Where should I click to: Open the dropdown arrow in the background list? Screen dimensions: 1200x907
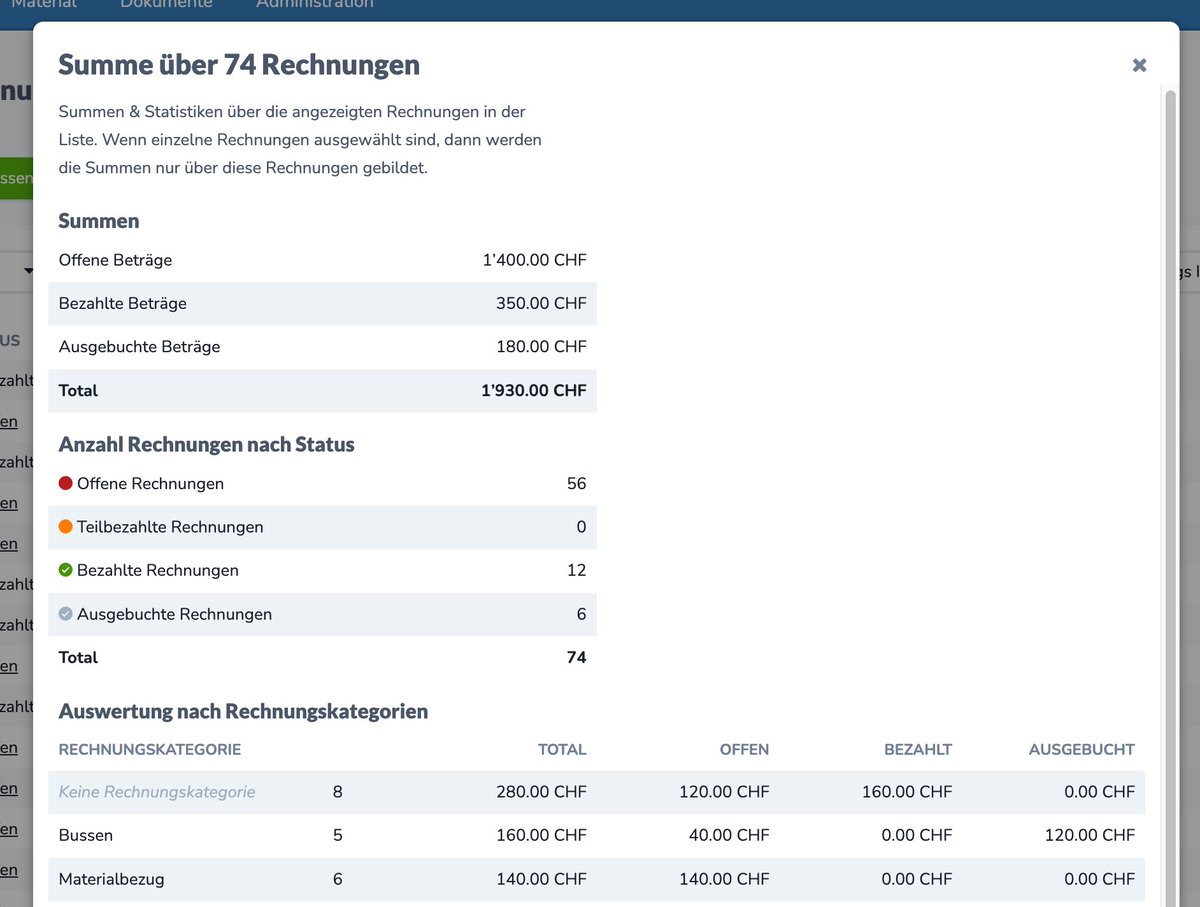point(28,271)
